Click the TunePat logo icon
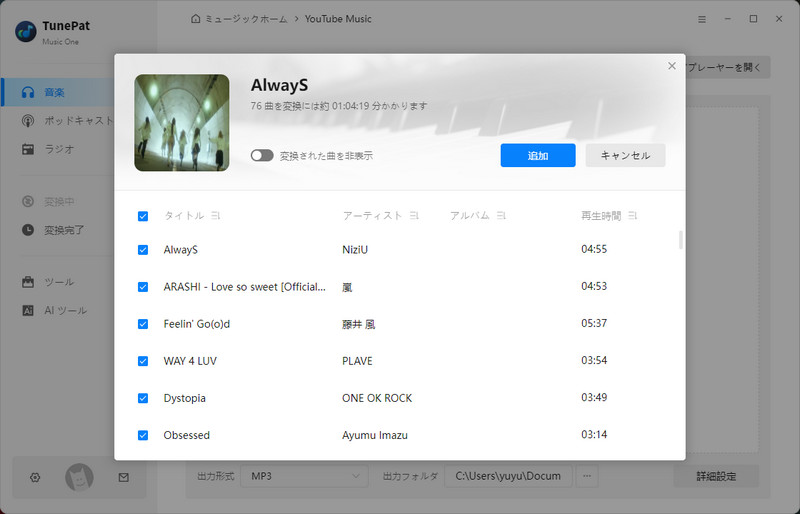The width and height of the screenshot is (800, 514). [26, 32]
